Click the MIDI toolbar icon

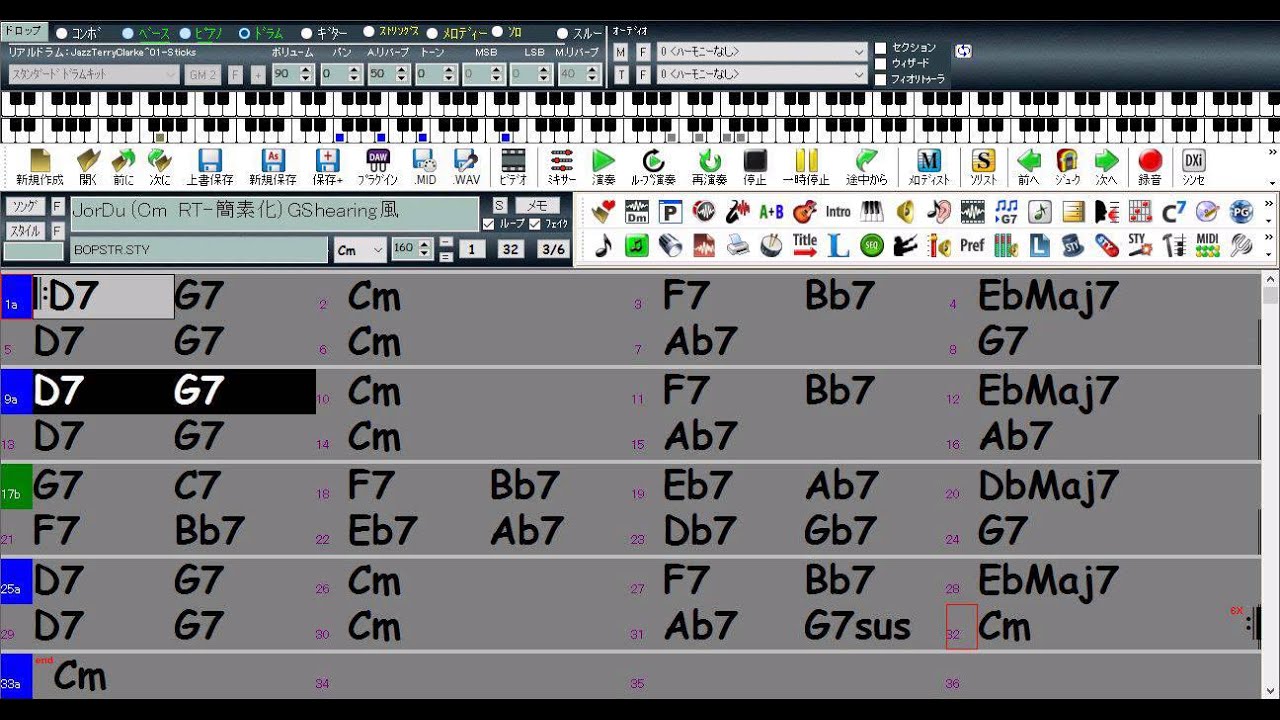click(1207, 245)
